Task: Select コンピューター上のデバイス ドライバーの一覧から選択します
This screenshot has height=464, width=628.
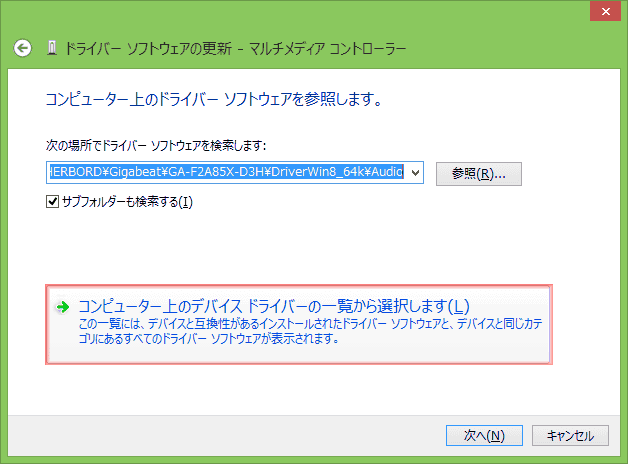Action: click(299, 324)
